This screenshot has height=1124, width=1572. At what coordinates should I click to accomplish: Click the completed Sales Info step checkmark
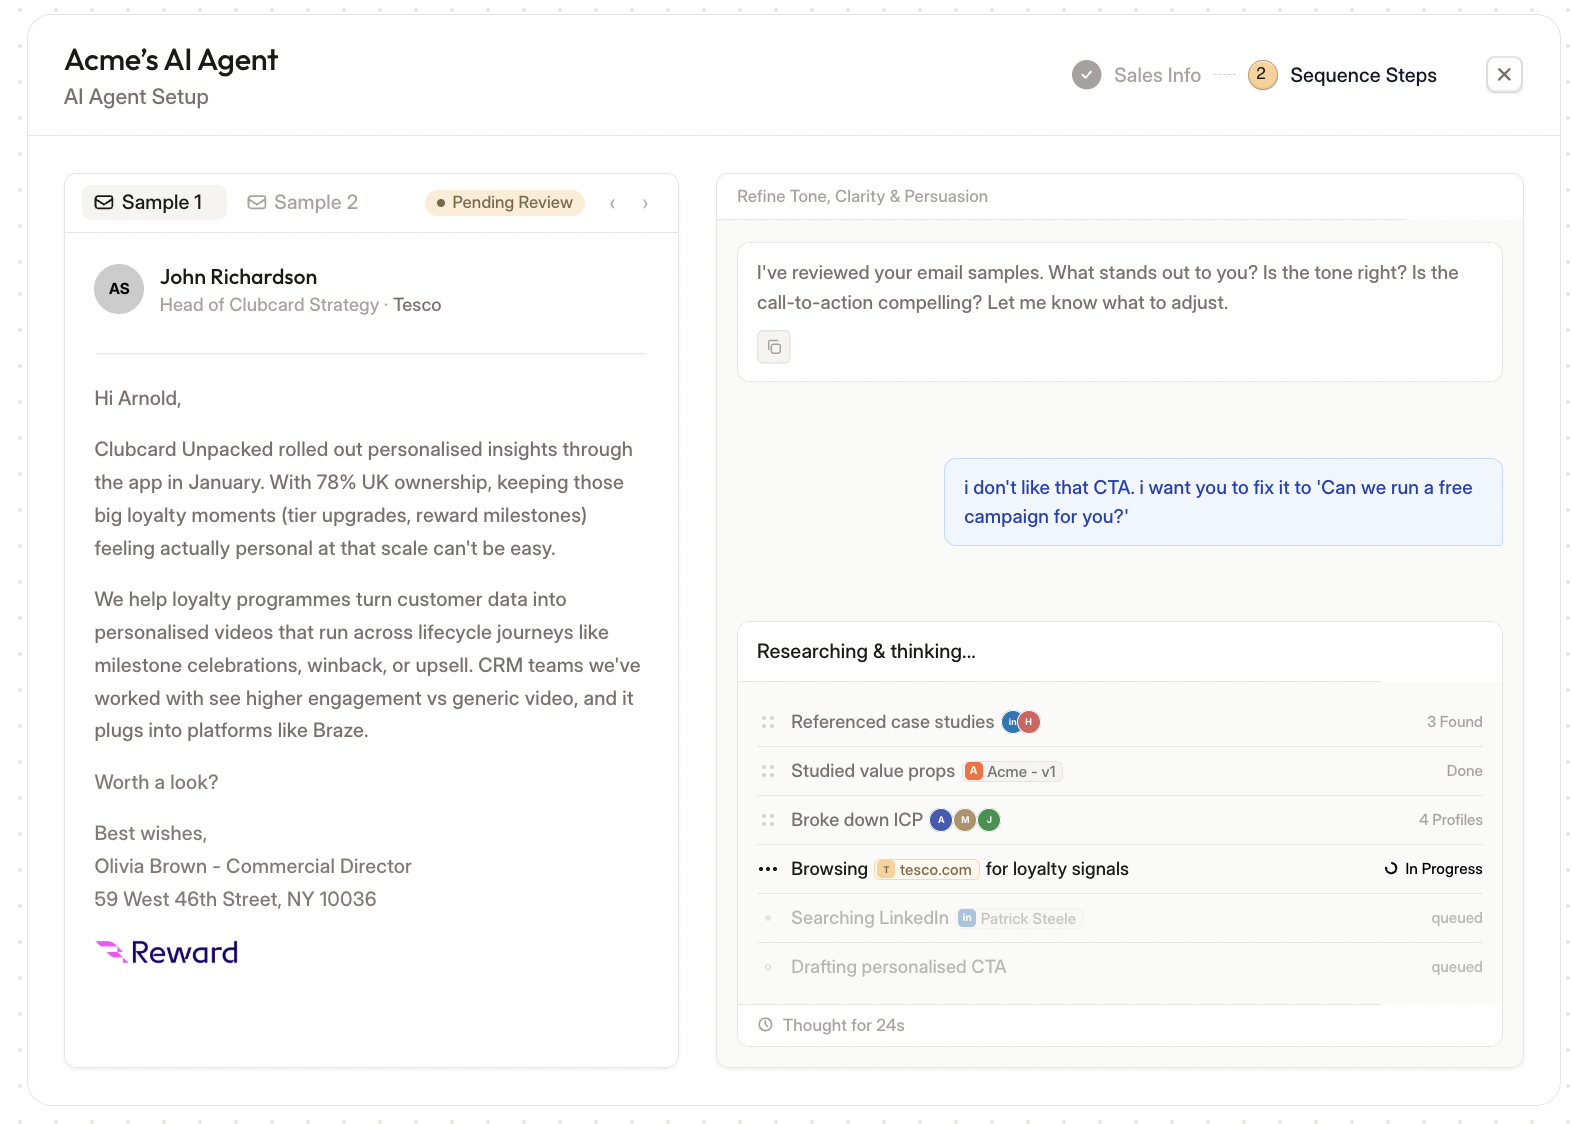click(1086, 75)
